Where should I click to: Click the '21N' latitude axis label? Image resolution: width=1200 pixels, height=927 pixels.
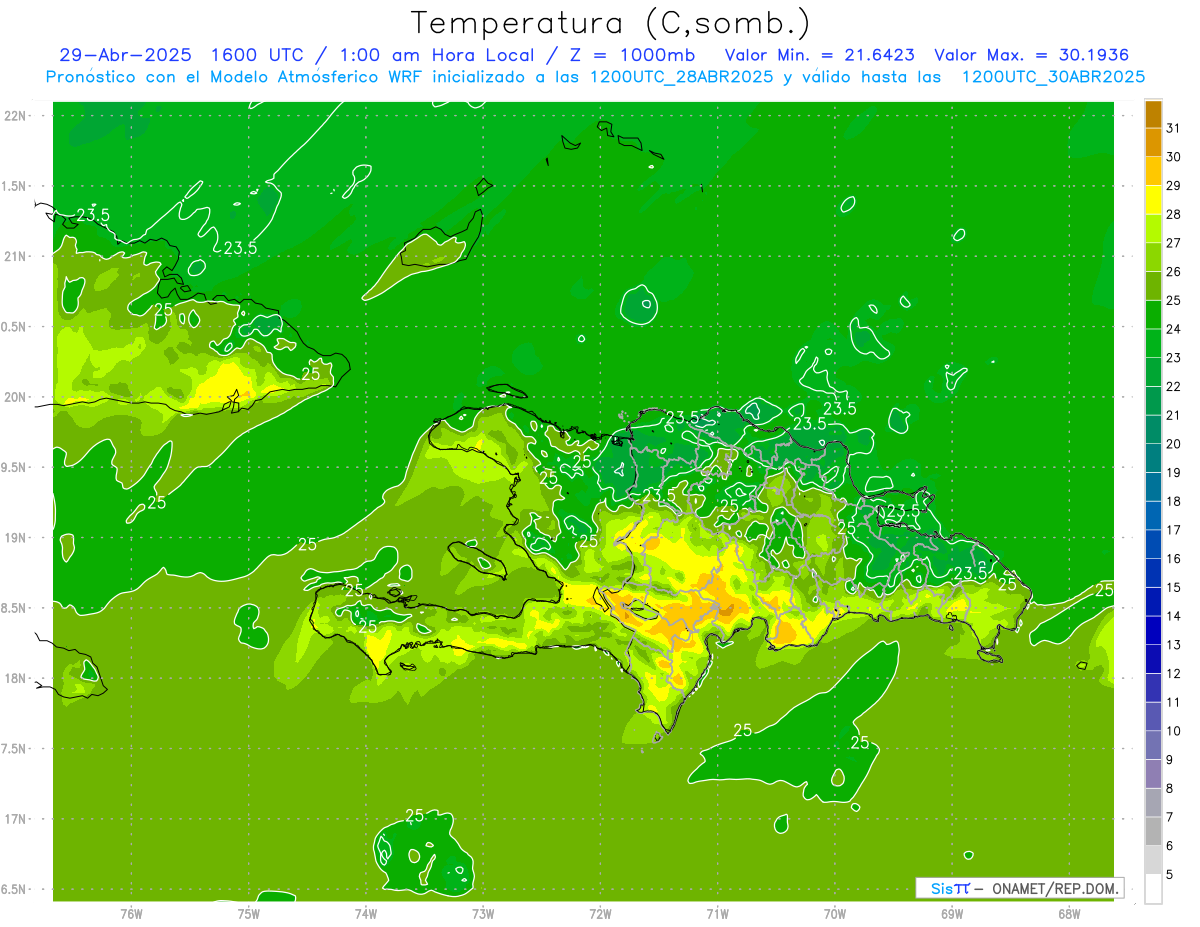pyautogui.click(x=15, y=256)
